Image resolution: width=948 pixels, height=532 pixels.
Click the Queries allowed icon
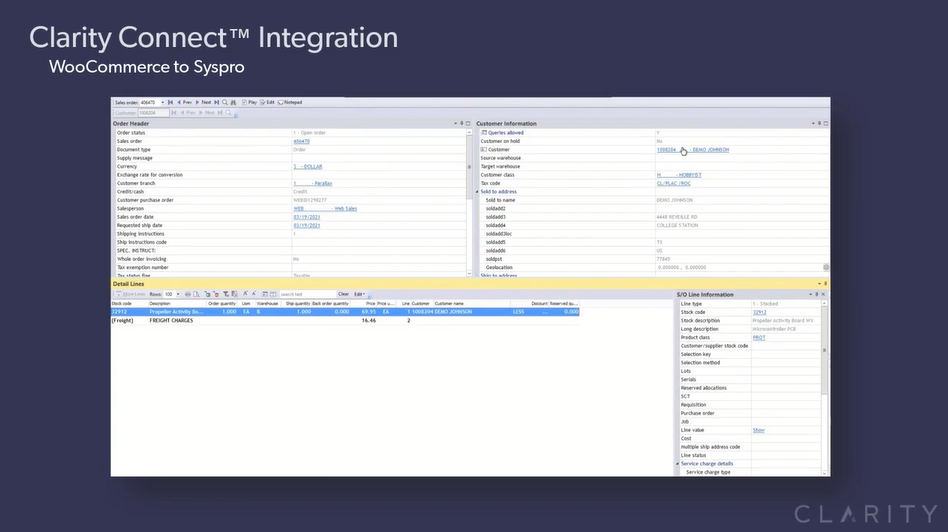[x=484, y=132]
